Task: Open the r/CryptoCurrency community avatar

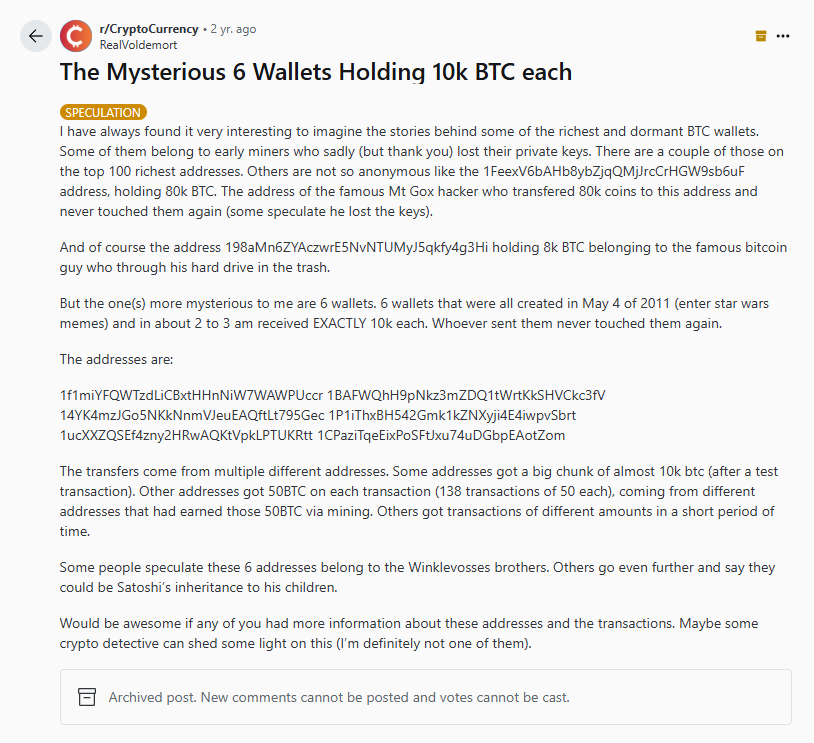Action: click(76, 36)
